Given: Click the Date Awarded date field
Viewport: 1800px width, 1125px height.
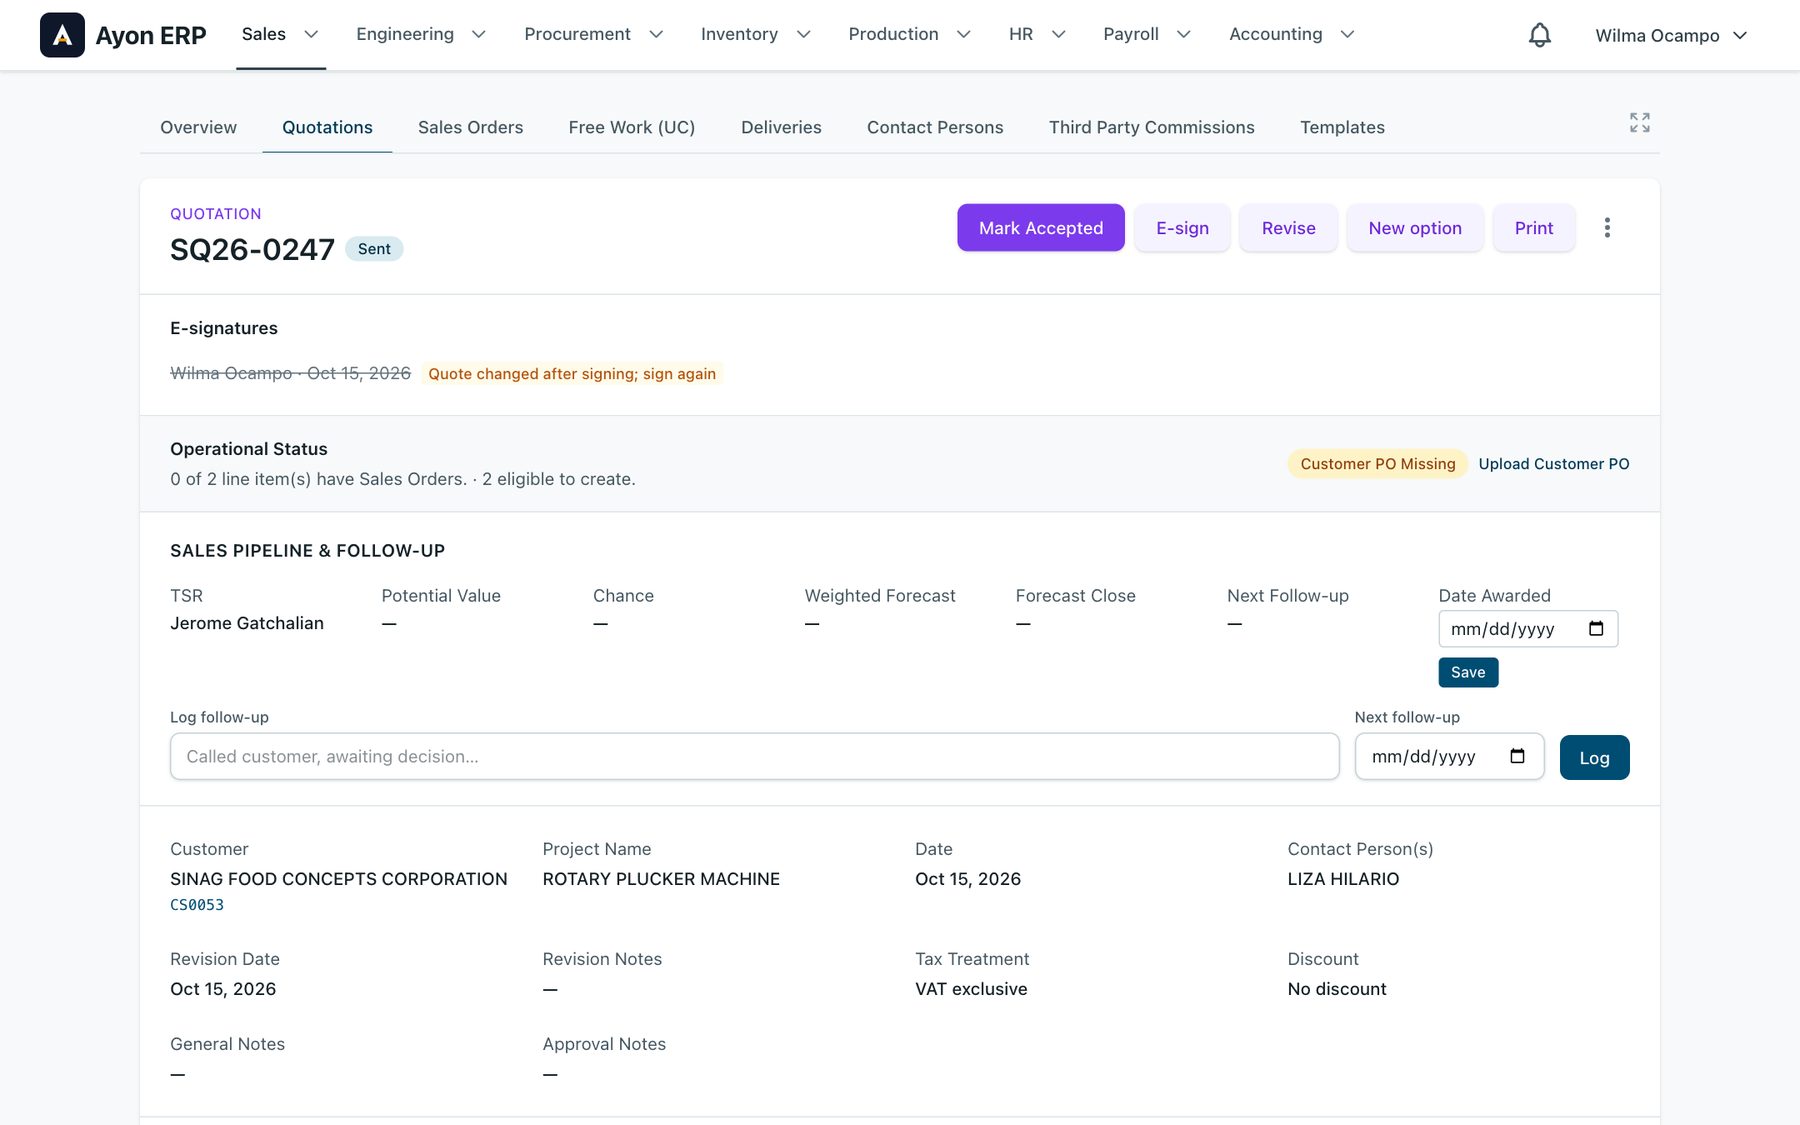Looking at the screenshot, I should [1528, 629].
